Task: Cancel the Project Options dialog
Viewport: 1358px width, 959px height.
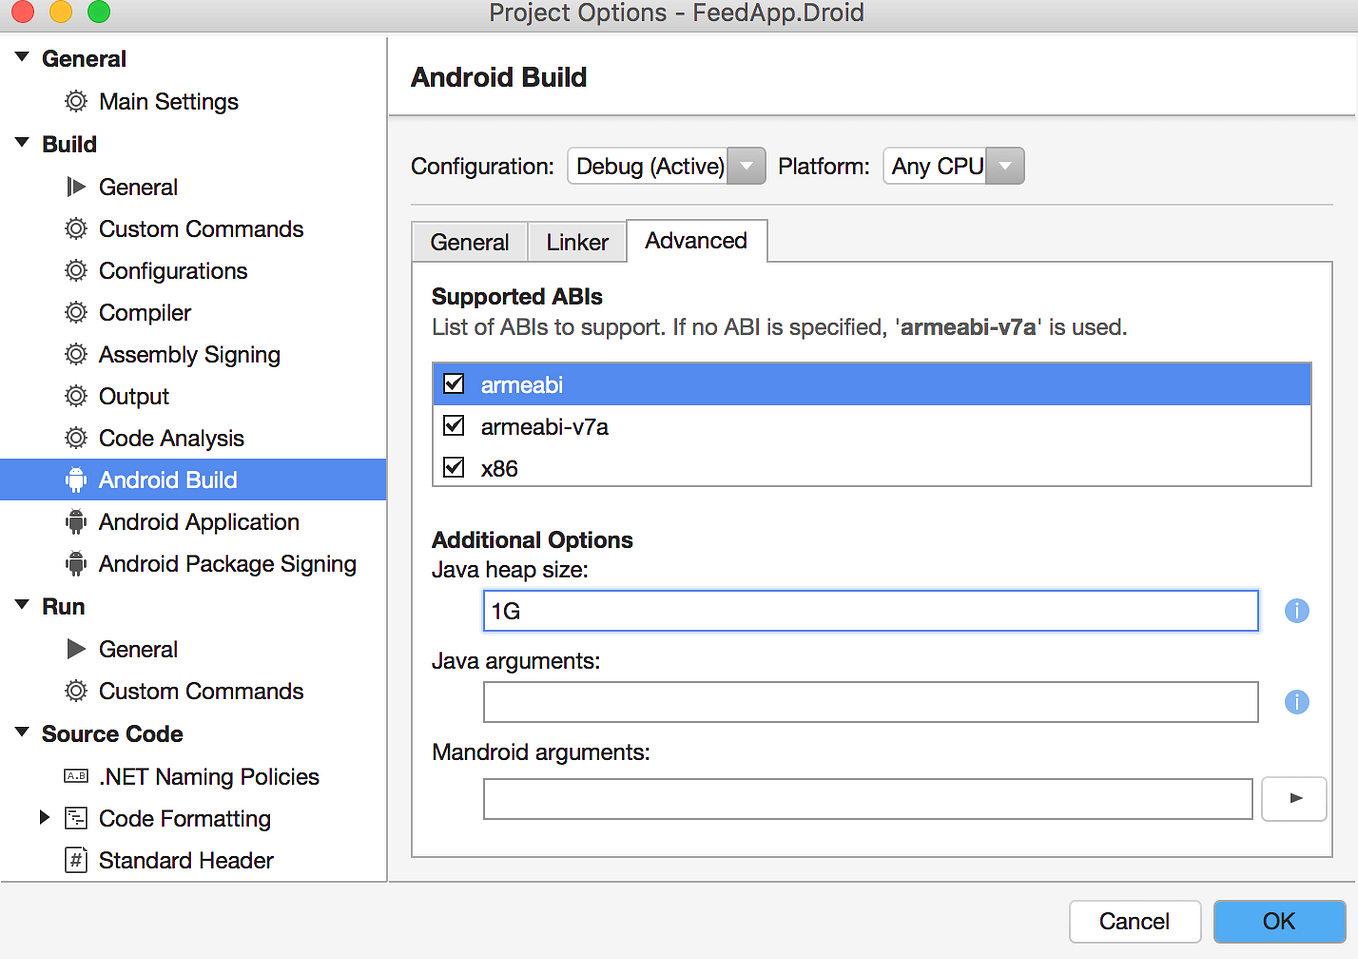Action: [x=1135, y=921]
